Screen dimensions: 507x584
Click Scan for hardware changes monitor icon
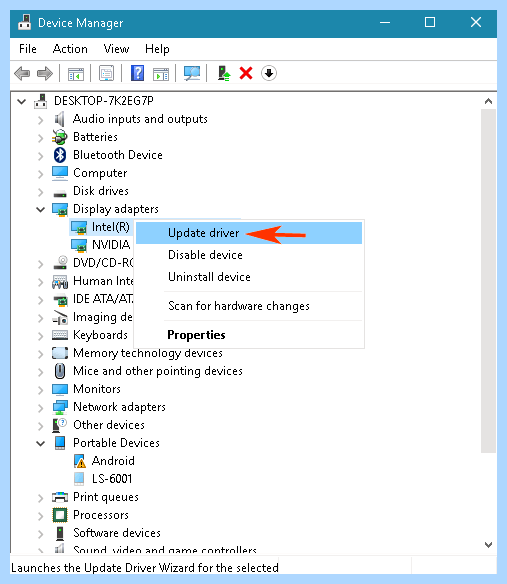tap(192, 73)
